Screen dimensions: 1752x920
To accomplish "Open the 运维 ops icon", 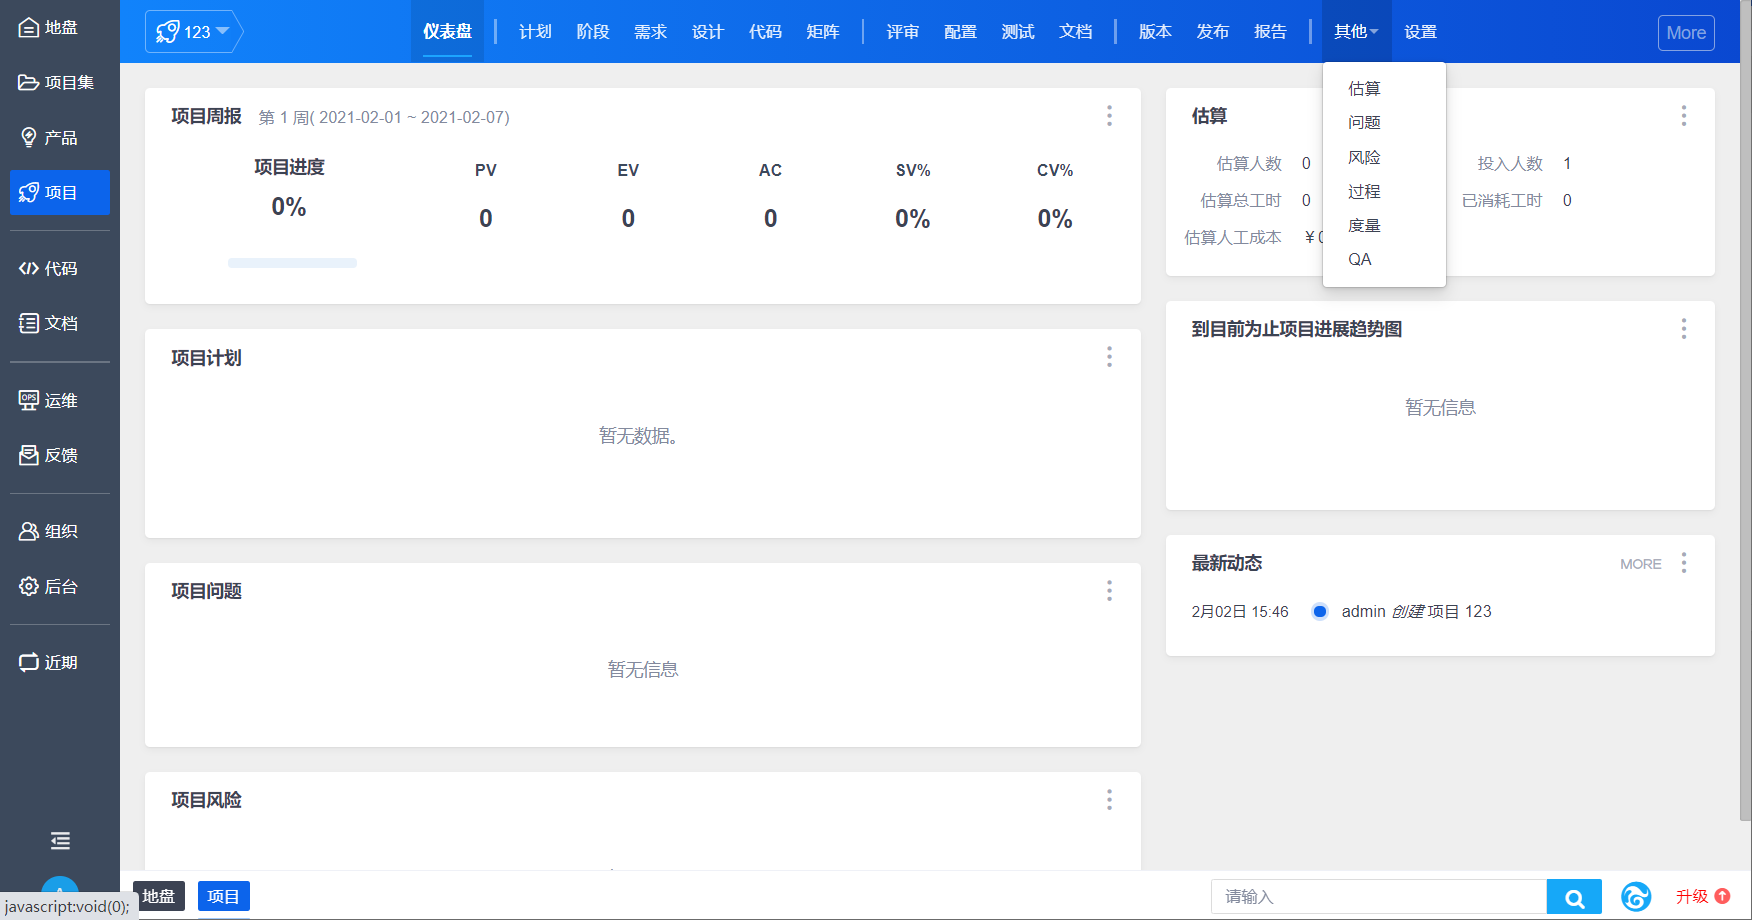I will click(29, 401).
